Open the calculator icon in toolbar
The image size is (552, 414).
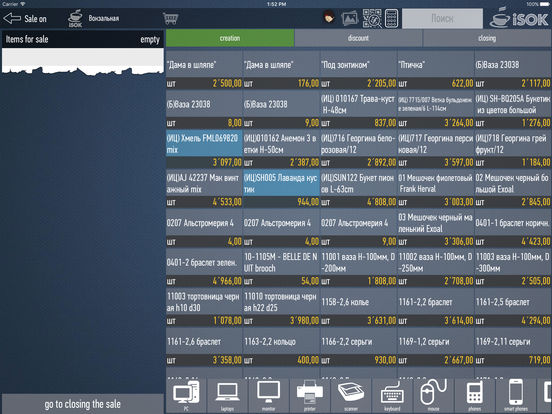(391, 18)
